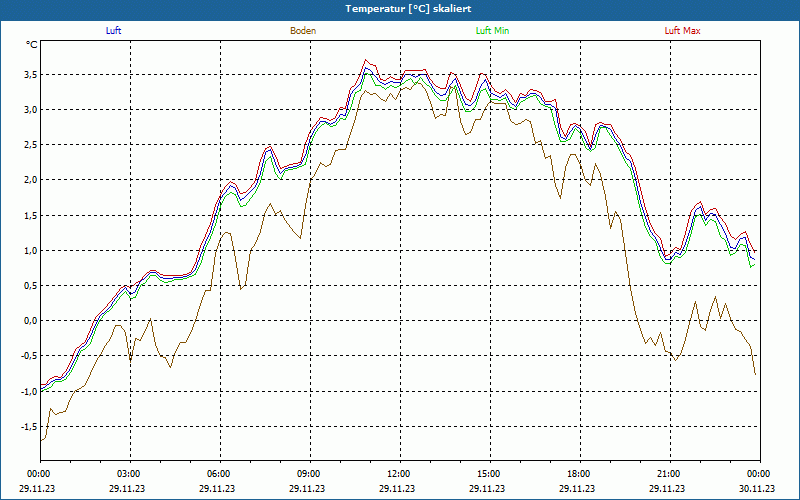Click the y-axis value 3,0
Viewport: 800px width, 500px height.
31,110
